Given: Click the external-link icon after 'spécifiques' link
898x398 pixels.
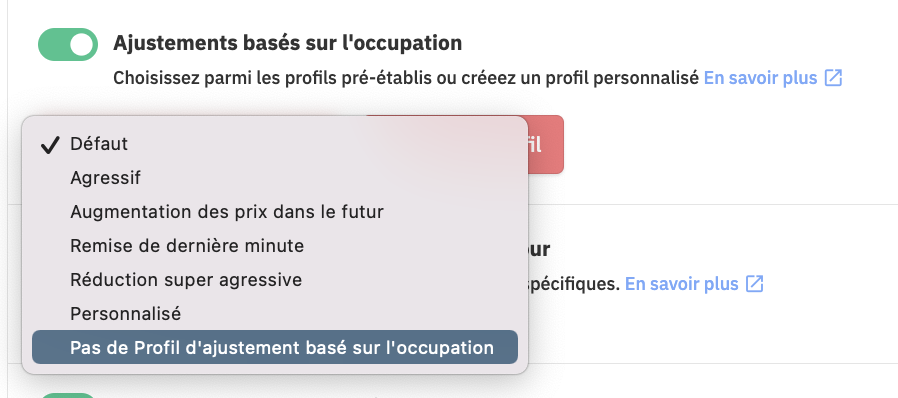Looking at the screenshot, I should point(755,283).
